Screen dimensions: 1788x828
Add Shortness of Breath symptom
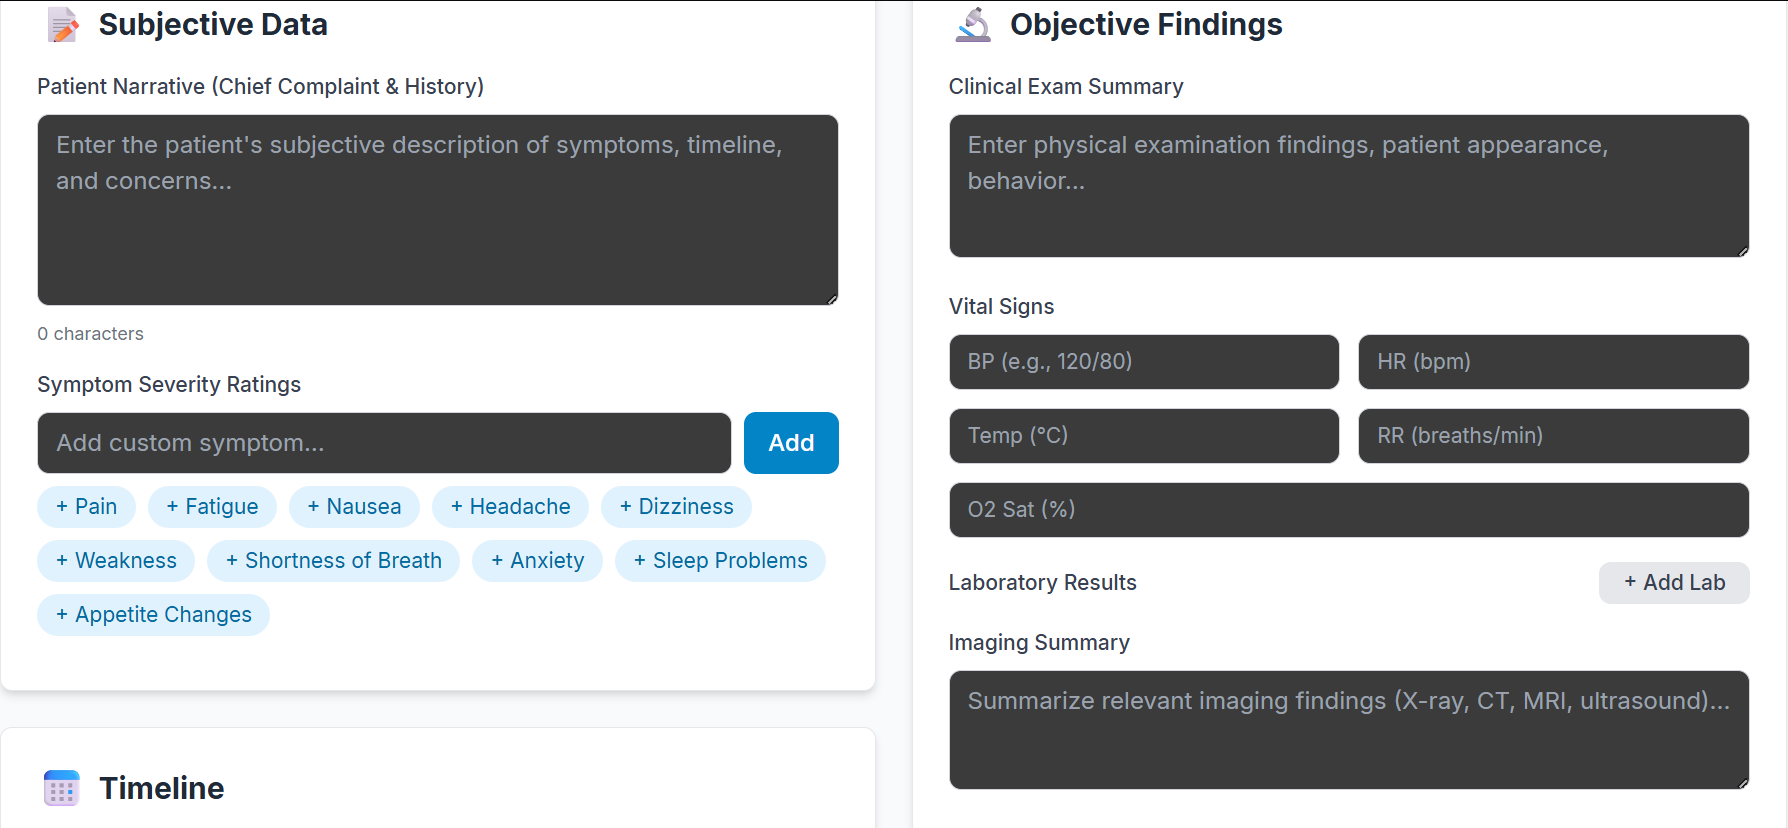(x=333, y=561)
